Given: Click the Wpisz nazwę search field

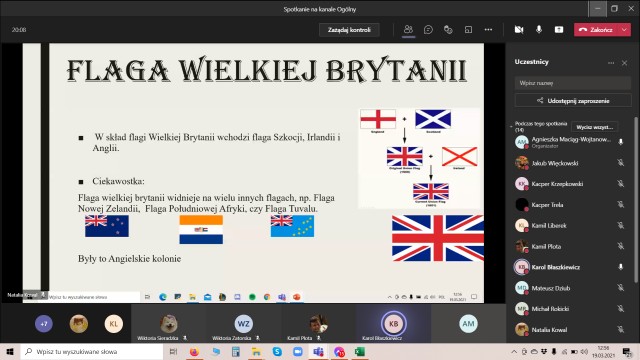Looking at the screenshot, I should [x=573, y=83].
